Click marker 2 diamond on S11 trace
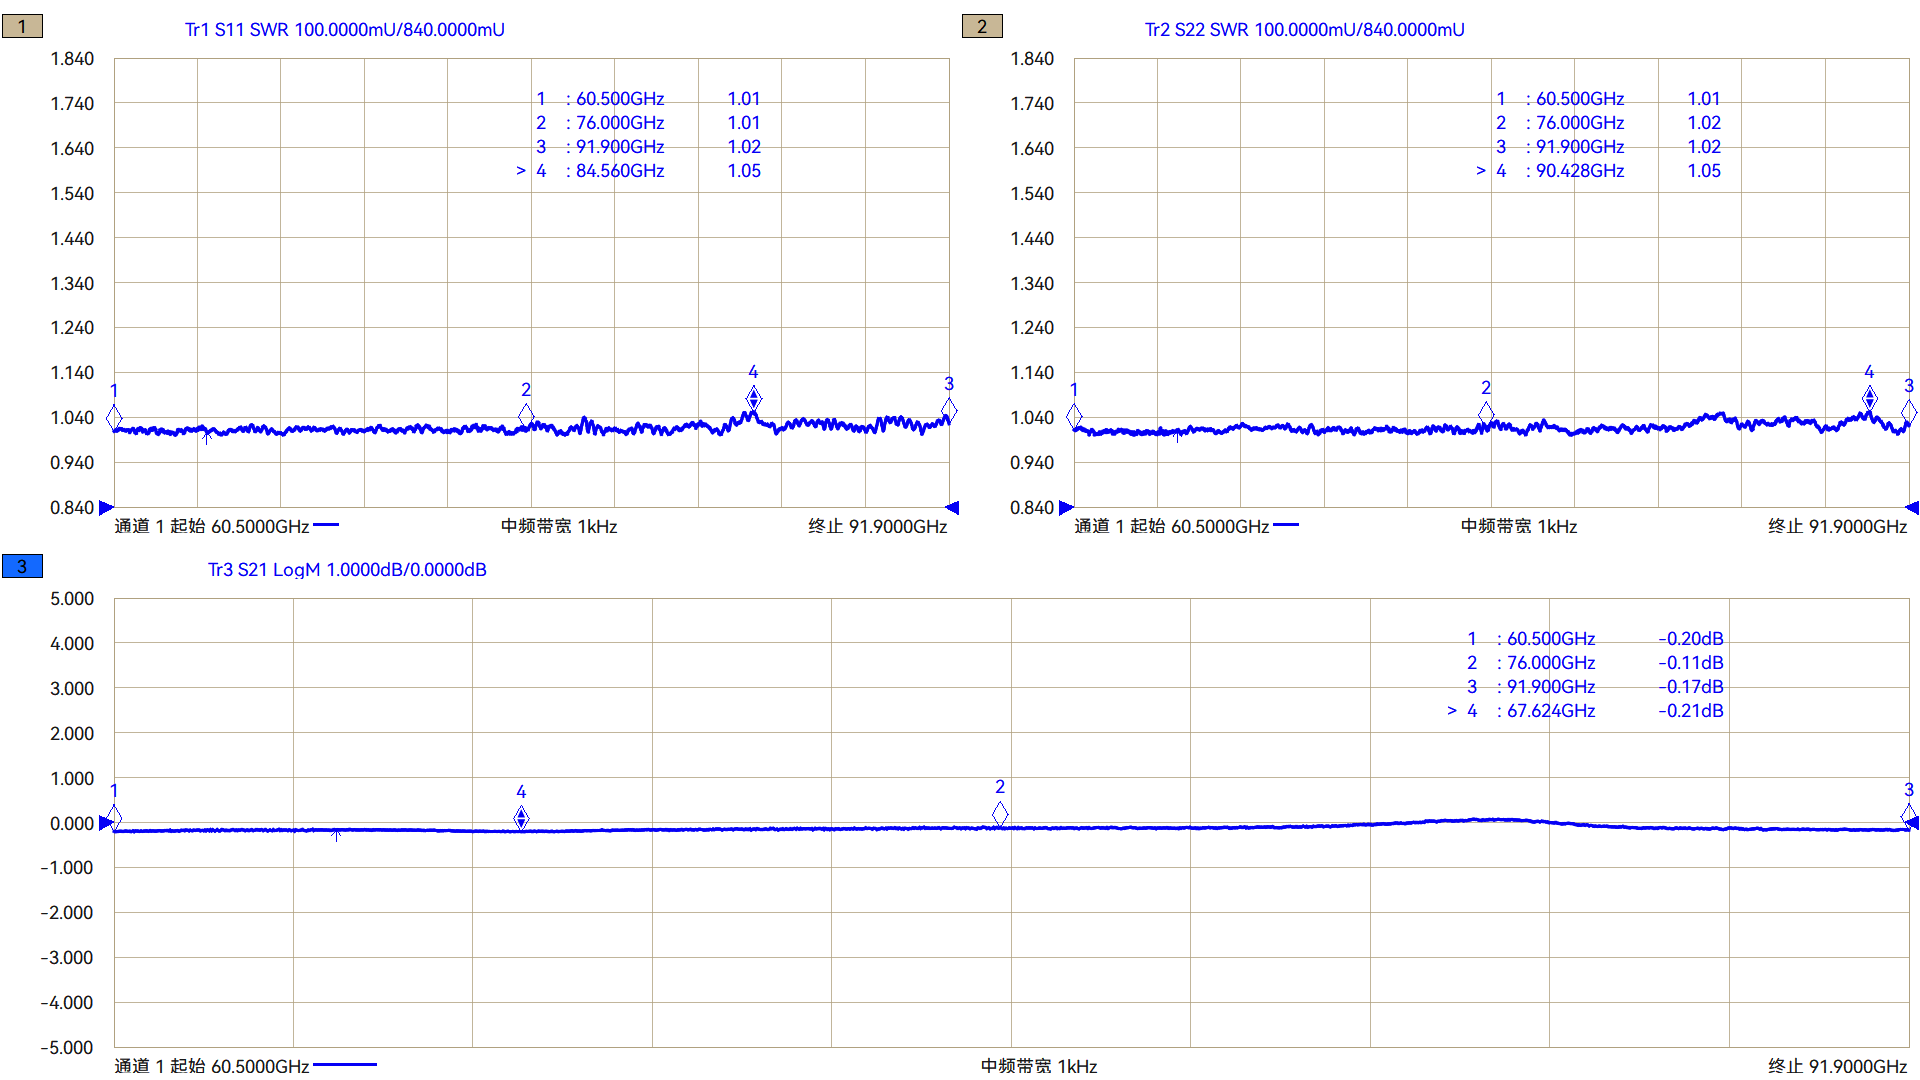This screenshot has width=1920, height=1080. pyautogui.click(x=526, y=414)
